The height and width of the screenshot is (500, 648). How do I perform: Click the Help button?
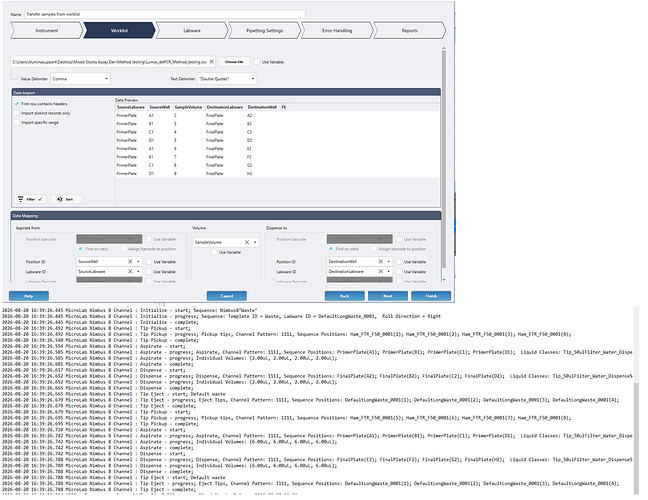point(29,296)
